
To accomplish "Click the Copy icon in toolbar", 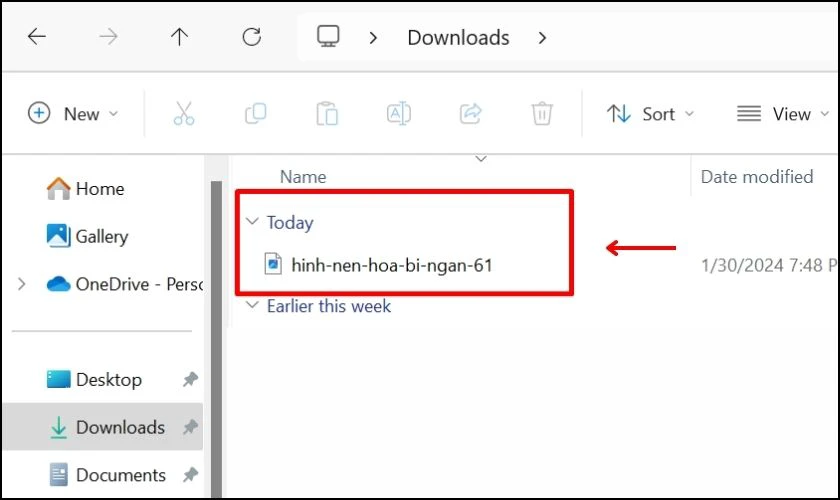I will tap(256, 114).
